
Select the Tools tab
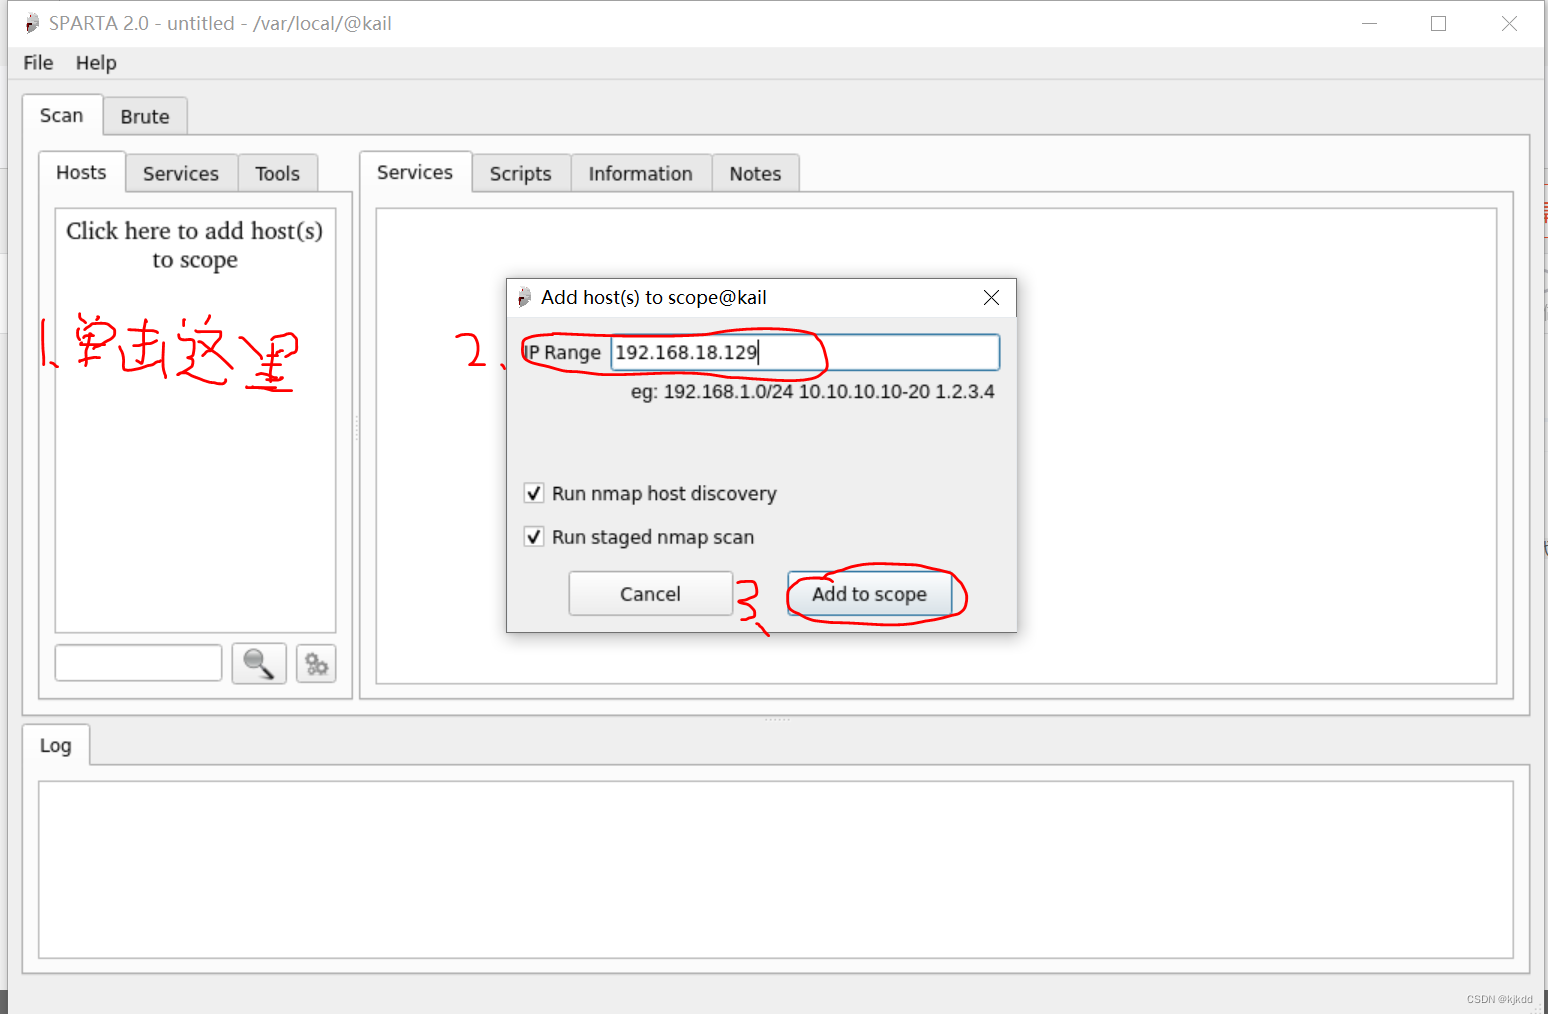[277, 173]
